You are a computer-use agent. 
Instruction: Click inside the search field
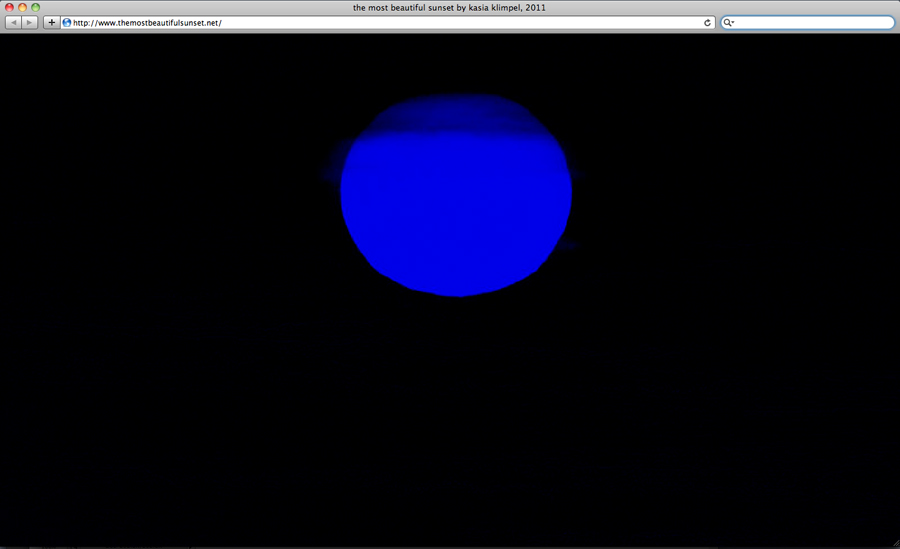808,22
